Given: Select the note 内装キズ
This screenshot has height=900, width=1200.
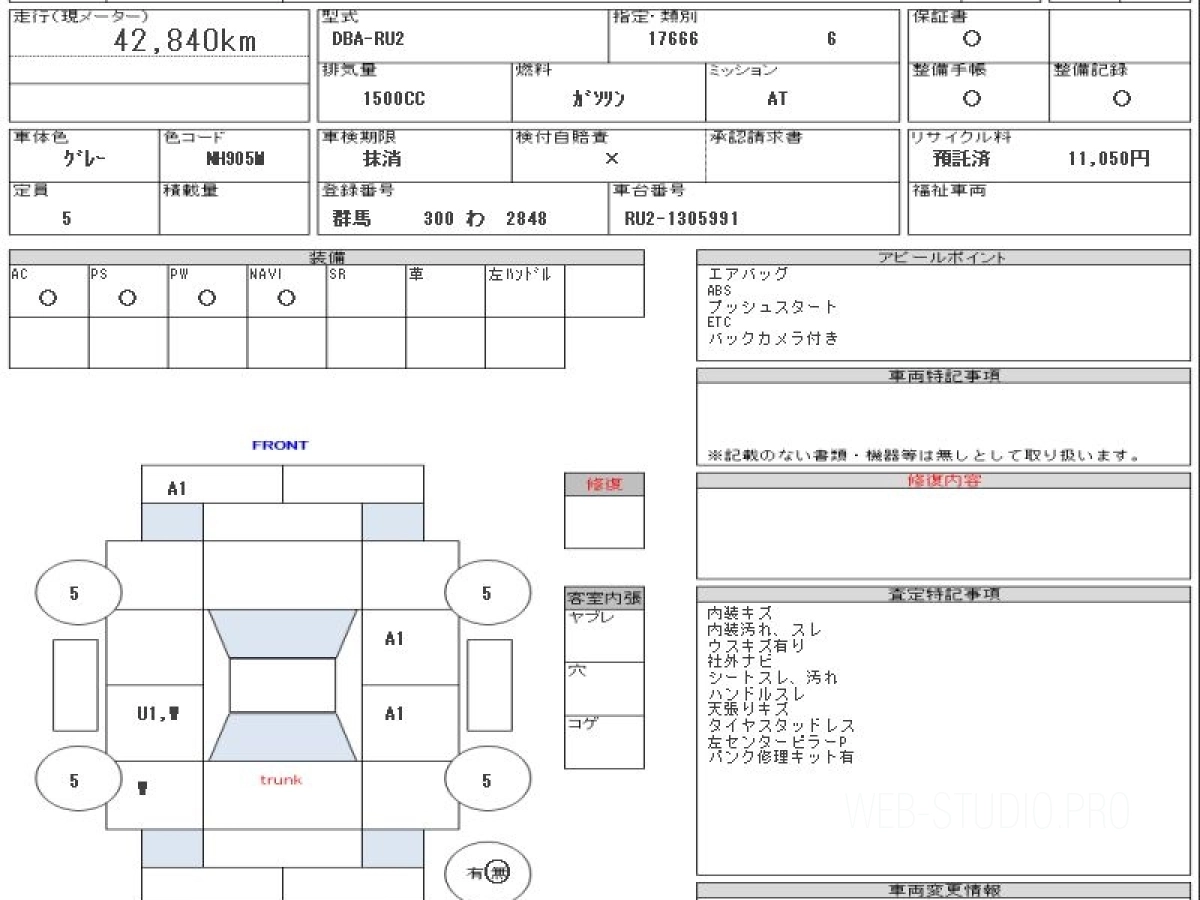Looking at the screenshot, I should (x=740, y=612).
